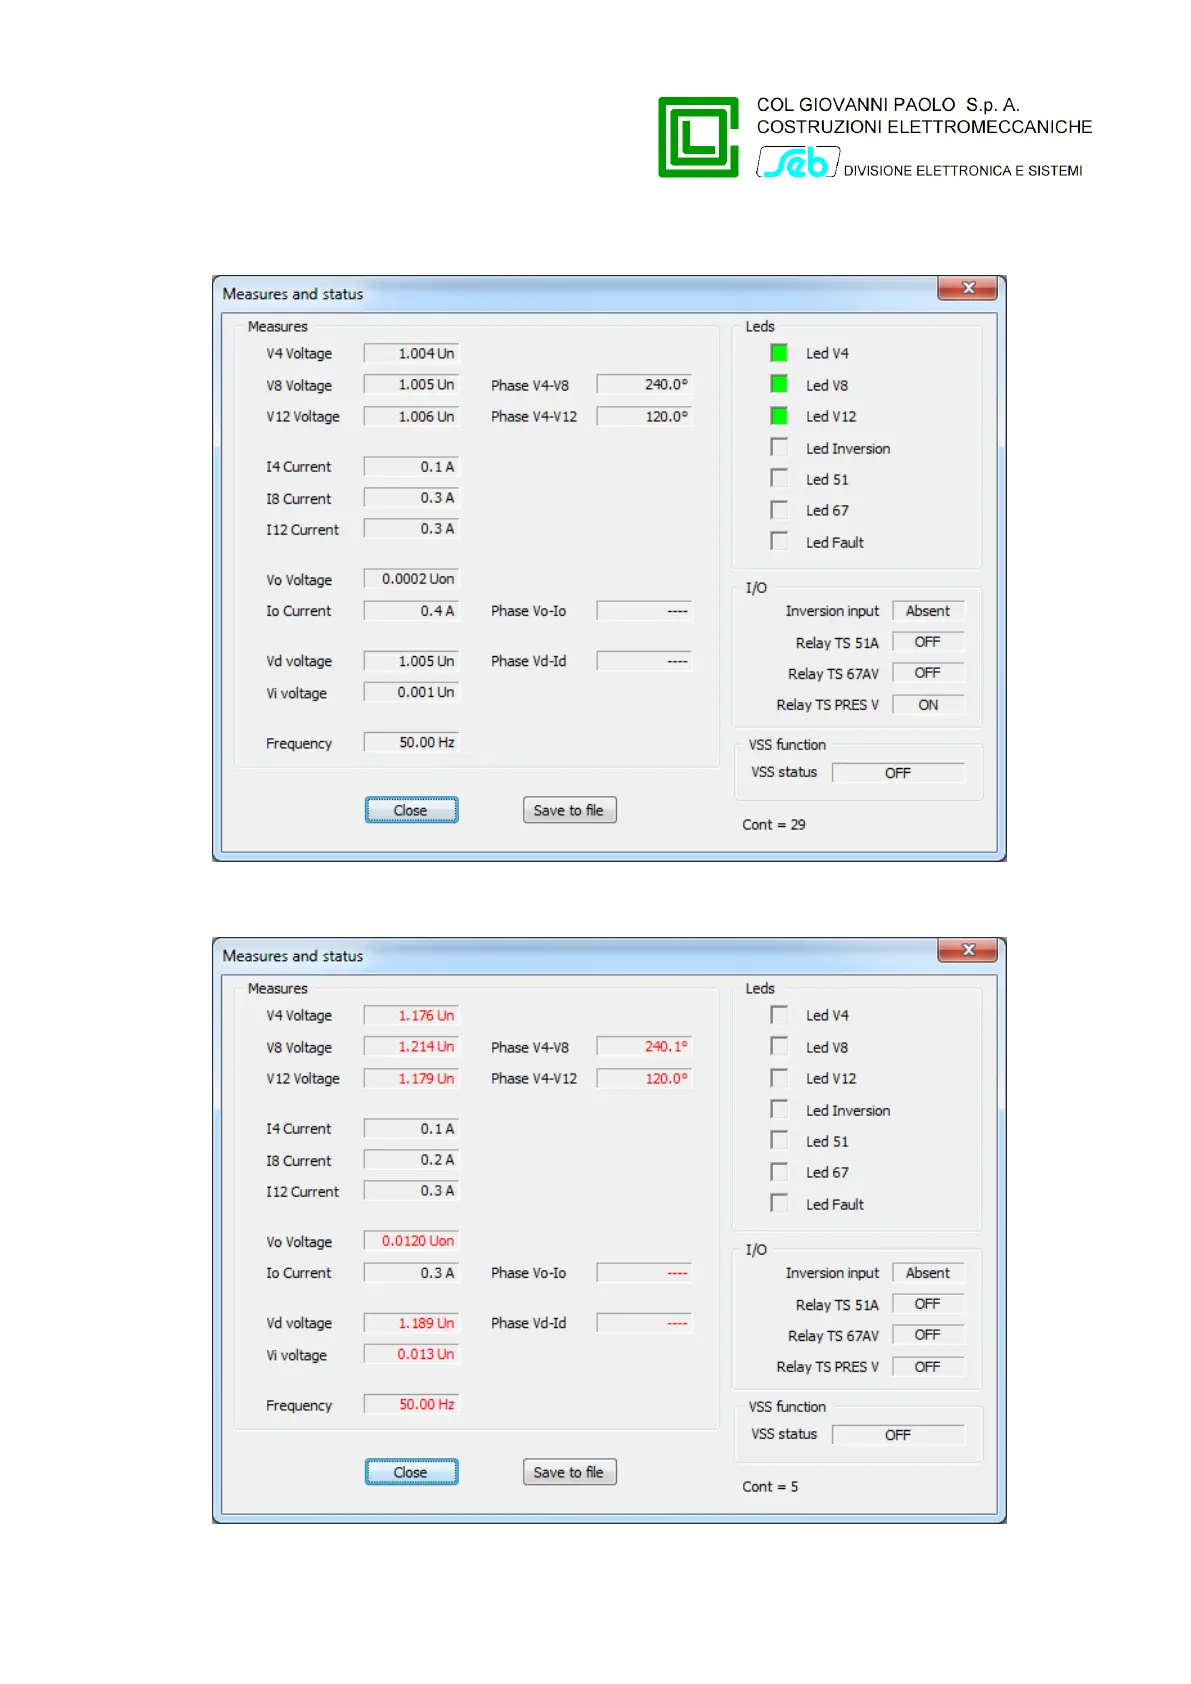Click Cont = 5 counter text

[770, 1486]
